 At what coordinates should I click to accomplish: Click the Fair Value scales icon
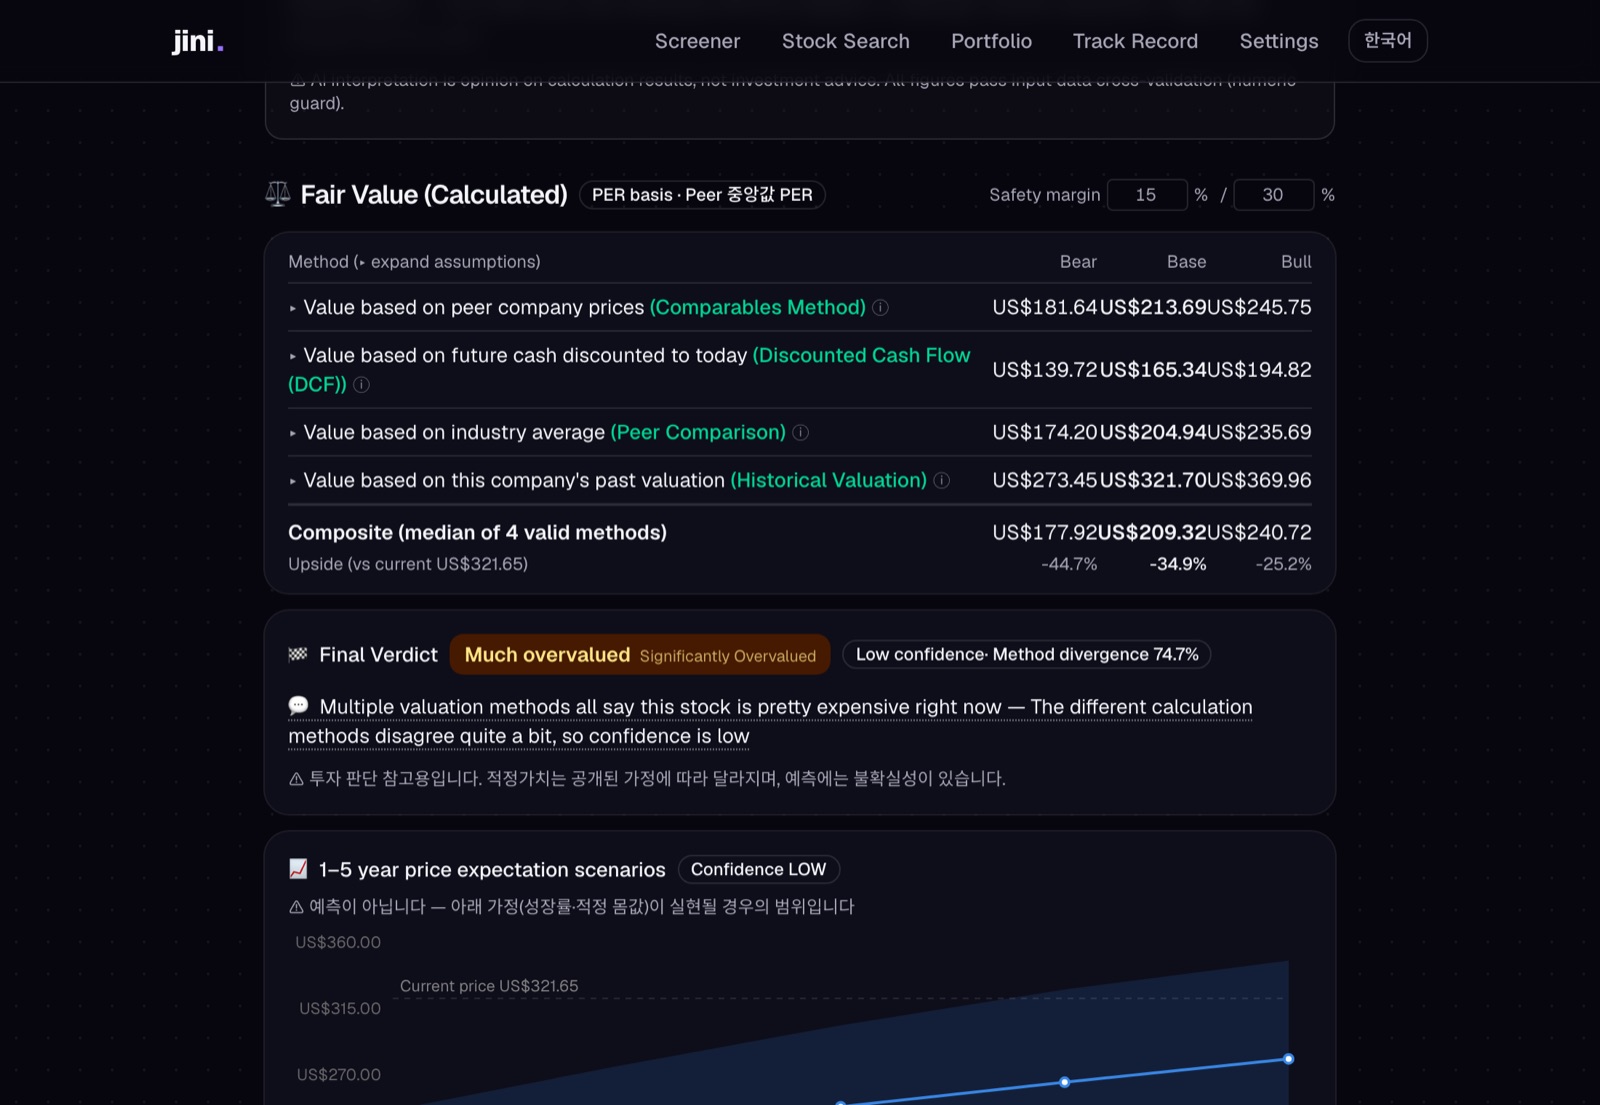(x=277, y=194)
